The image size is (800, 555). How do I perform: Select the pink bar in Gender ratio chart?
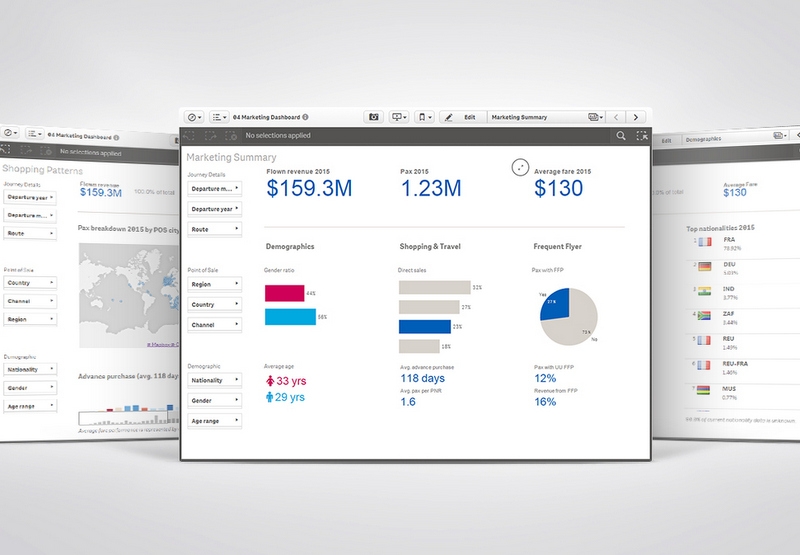(x=283, y=293)
